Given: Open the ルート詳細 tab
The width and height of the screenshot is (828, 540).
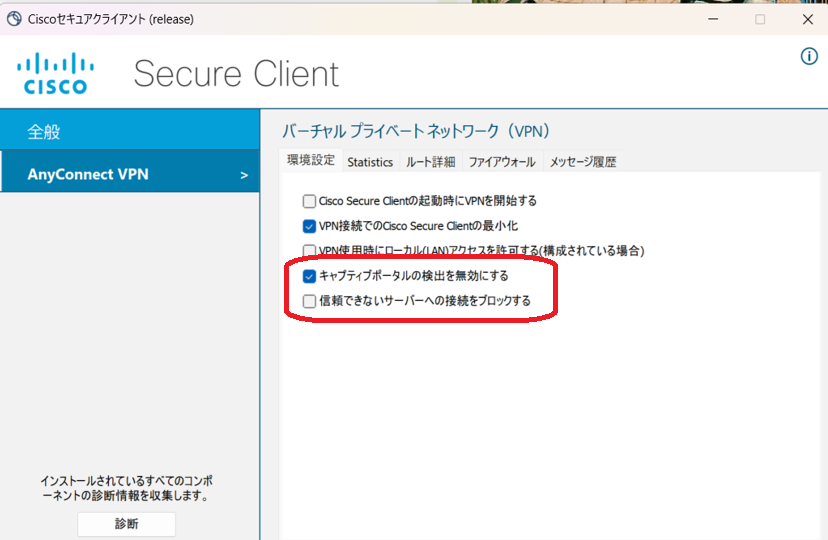Looking at the screenshot, I should [430, 162].
